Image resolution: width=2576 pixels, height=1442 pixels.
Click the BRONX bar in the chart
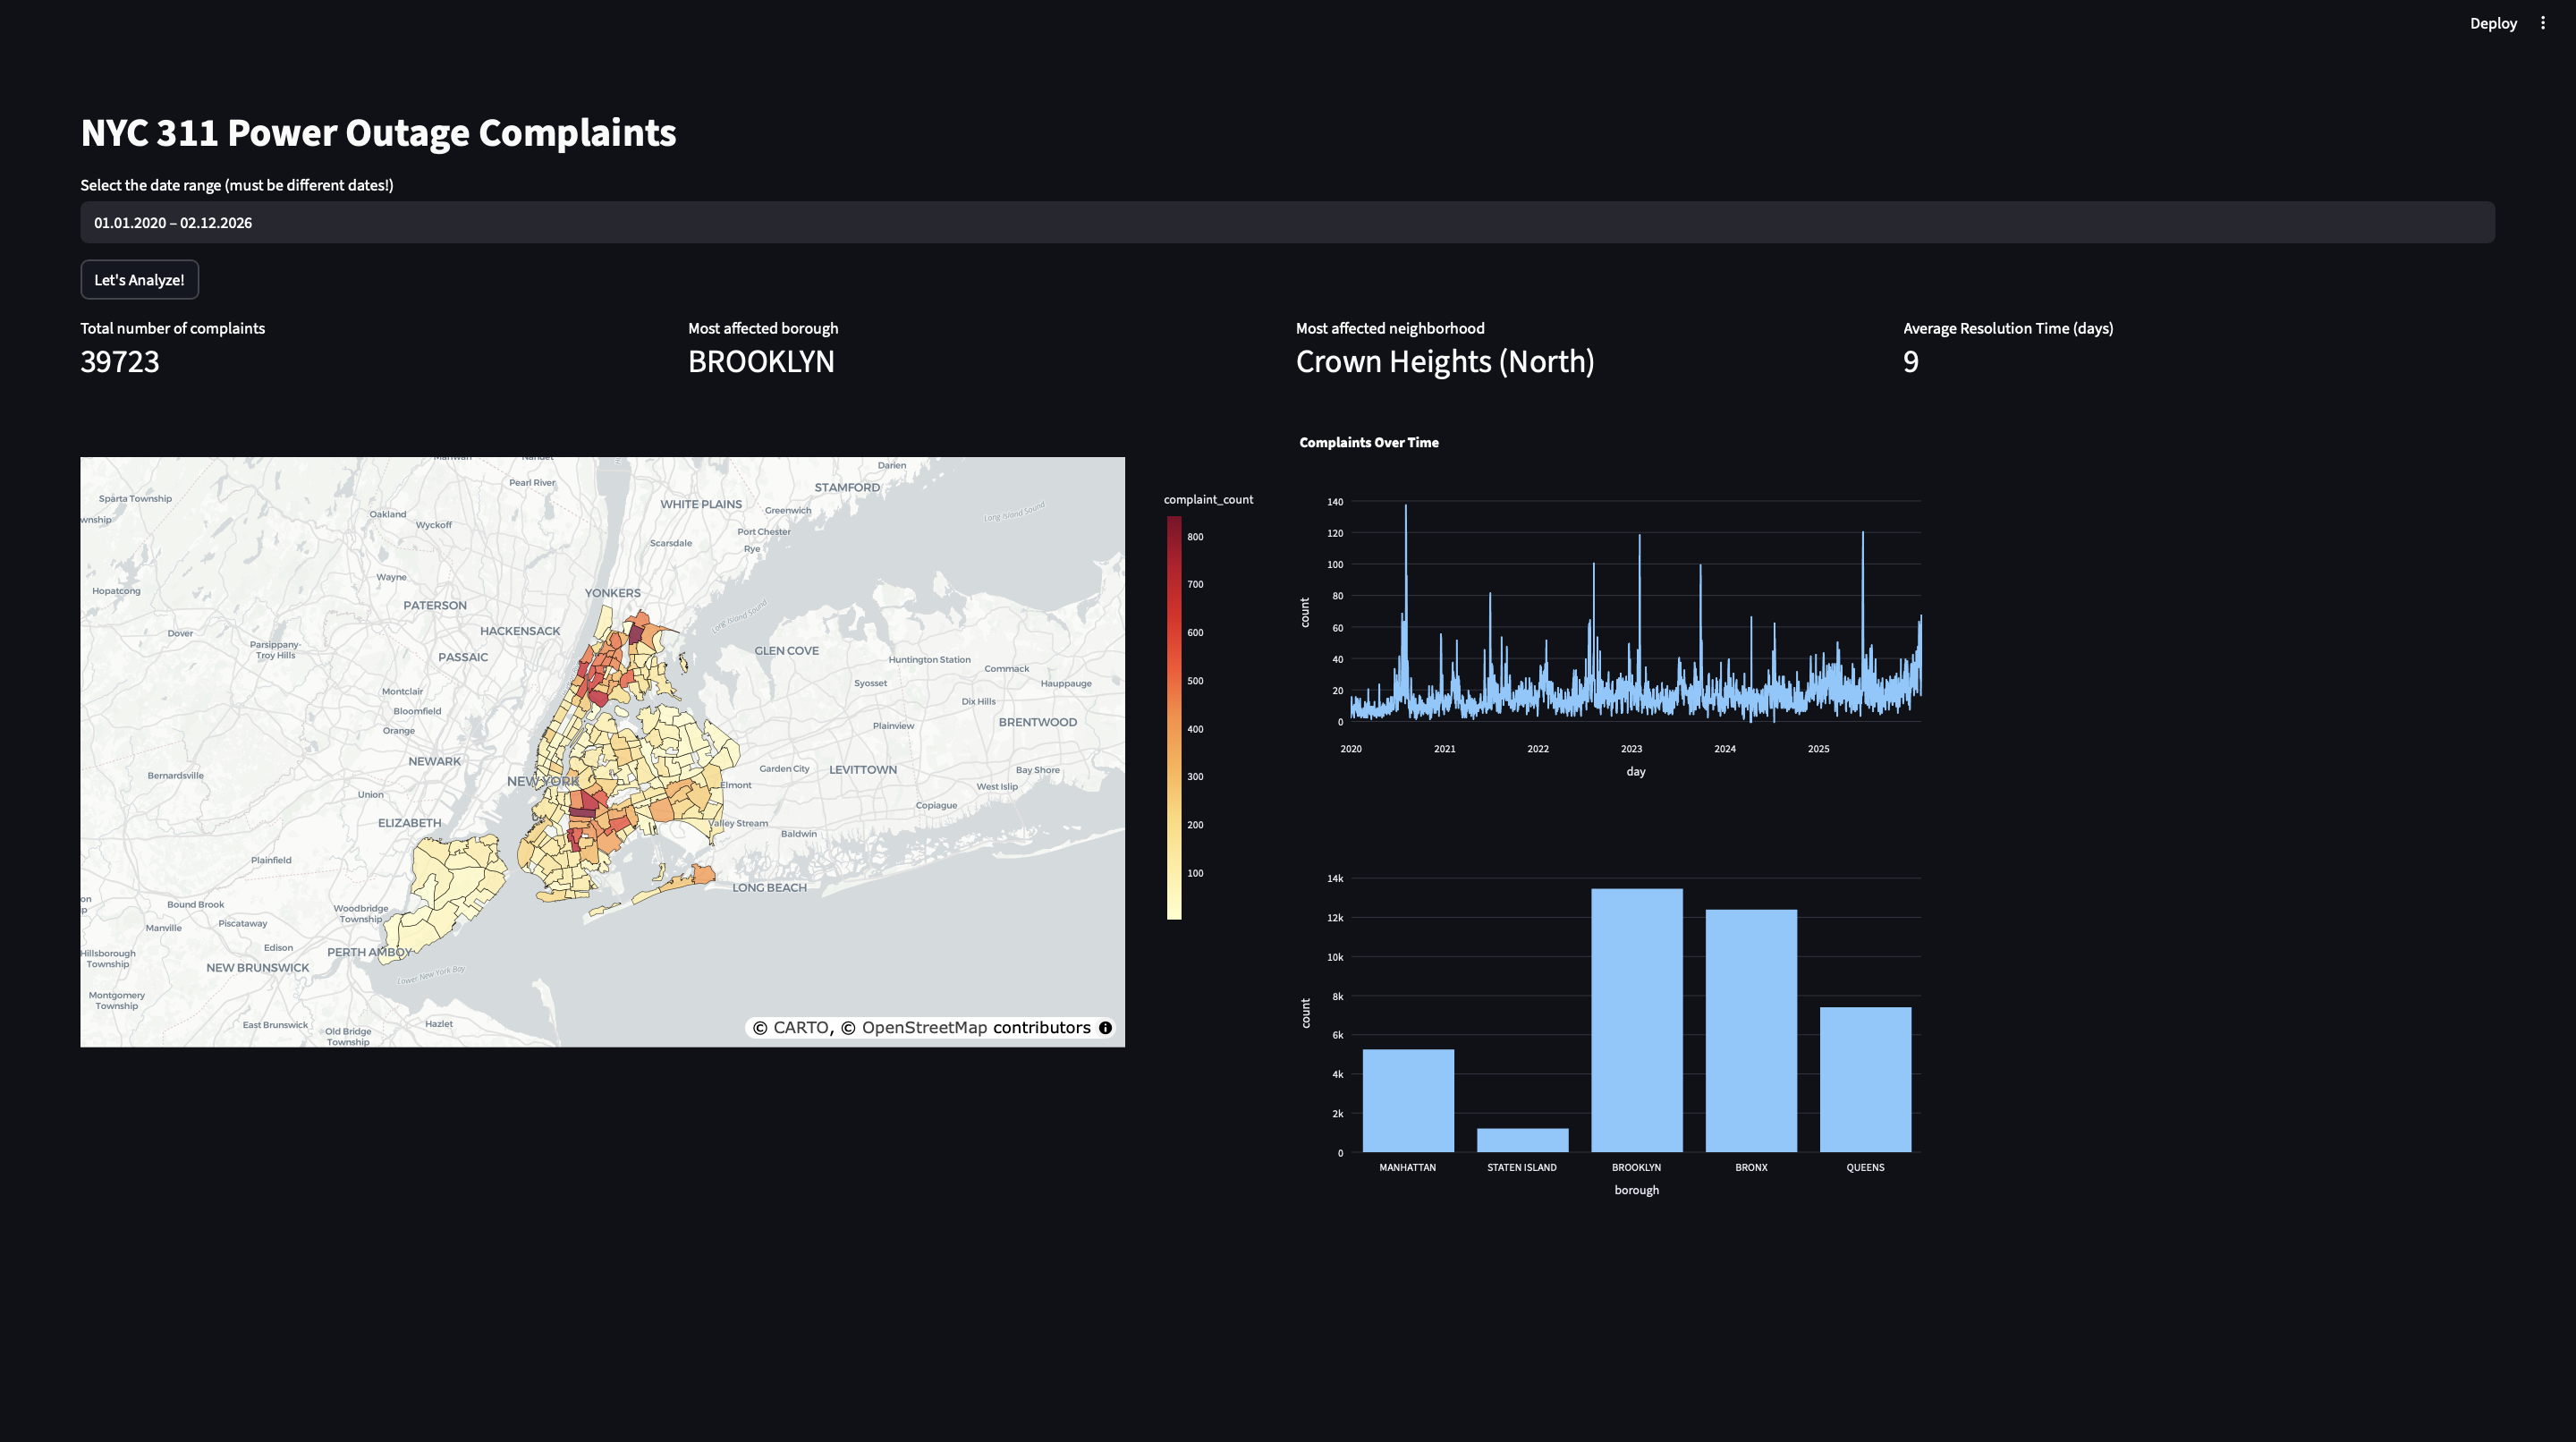pos(1750,1030)
